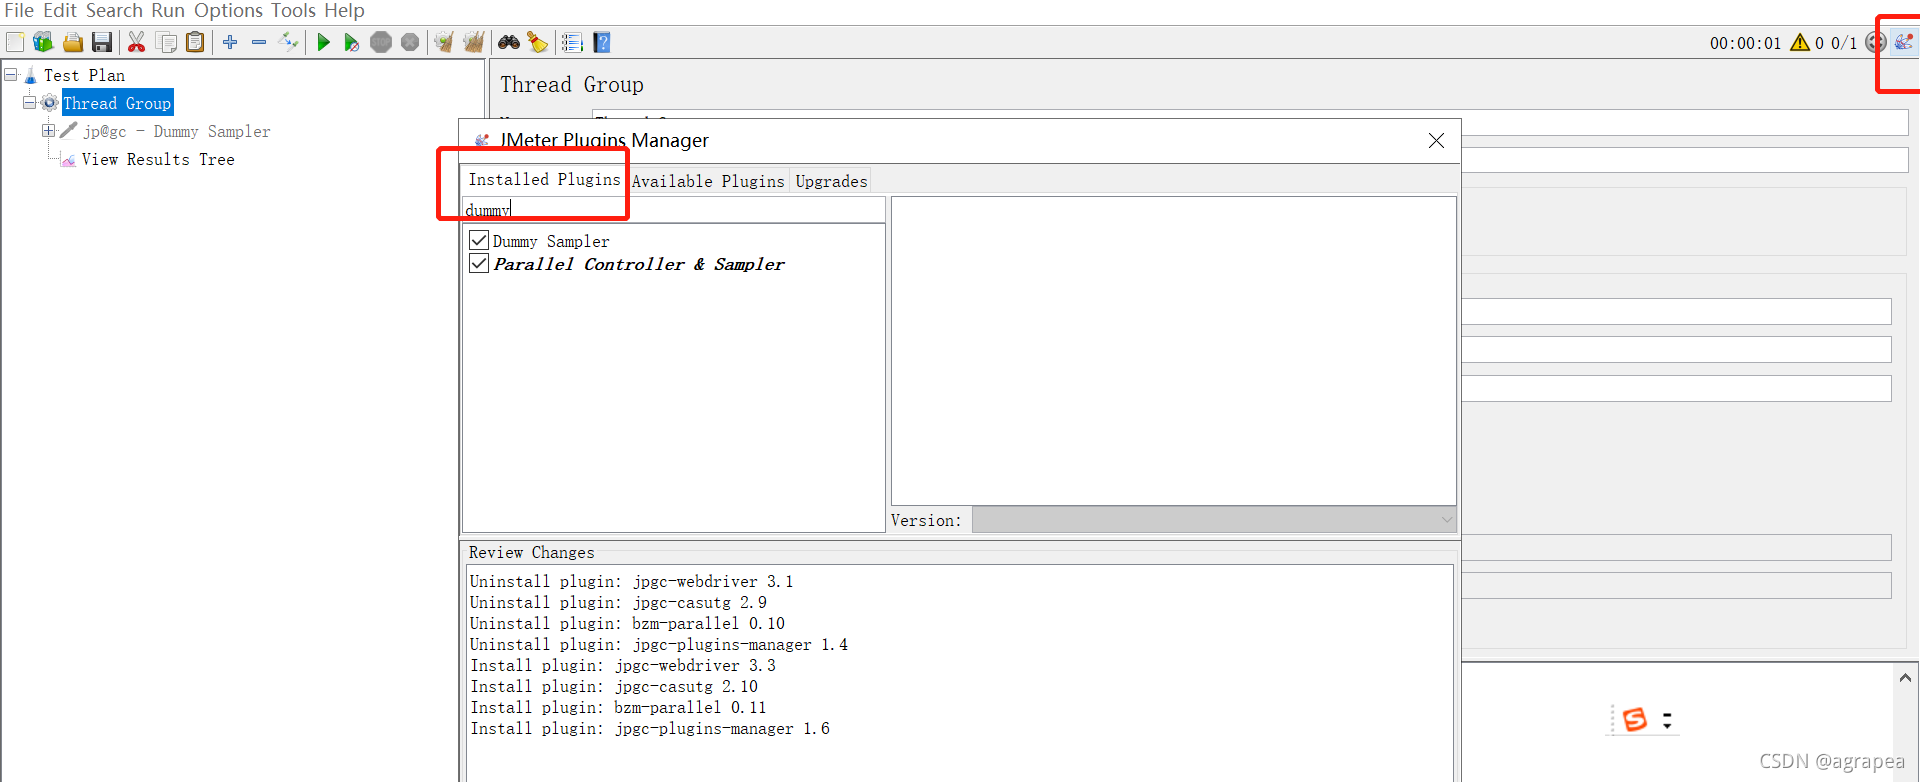The width and height of the screenshot is (1920, 782).
Task: Save the test plan with floppy icon
Action: click(x=101, y=42)
